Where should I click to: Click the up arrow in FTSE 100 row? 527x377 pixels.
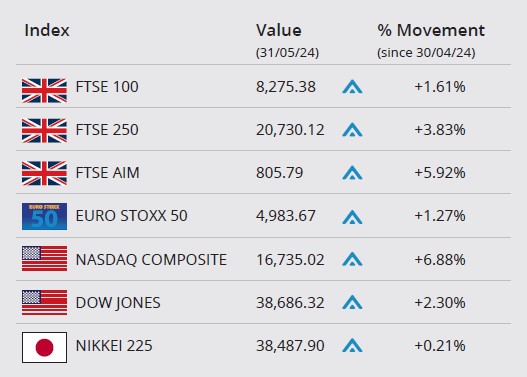point(352,87)
